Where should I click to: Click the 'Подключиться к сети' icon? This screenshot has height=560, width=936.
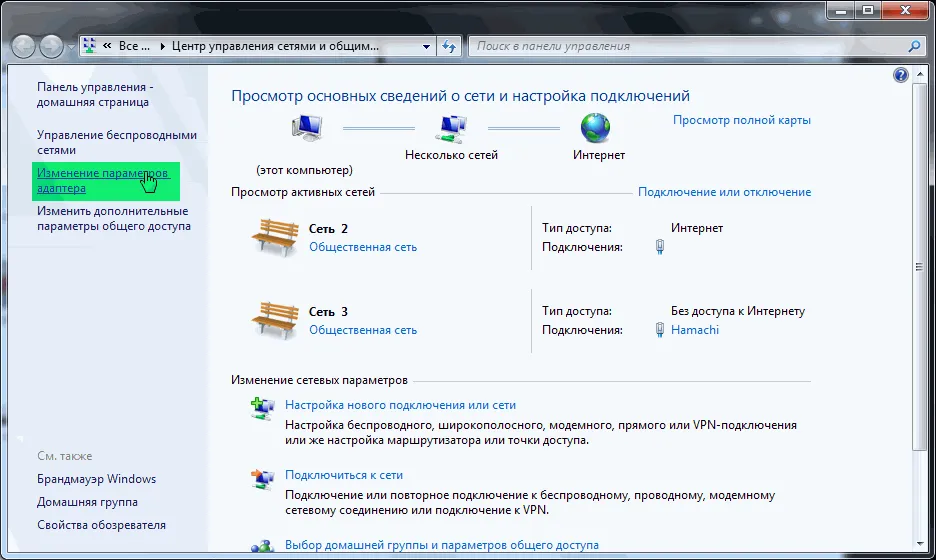262,477
